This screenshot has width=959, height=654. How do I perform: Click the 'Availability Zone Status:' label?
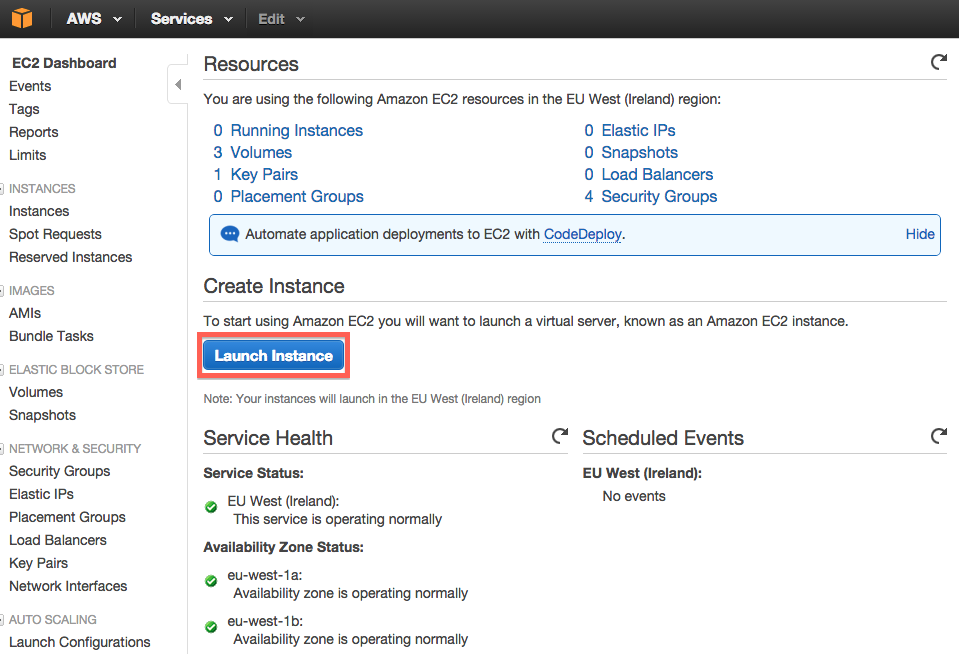tap(283, 547)
